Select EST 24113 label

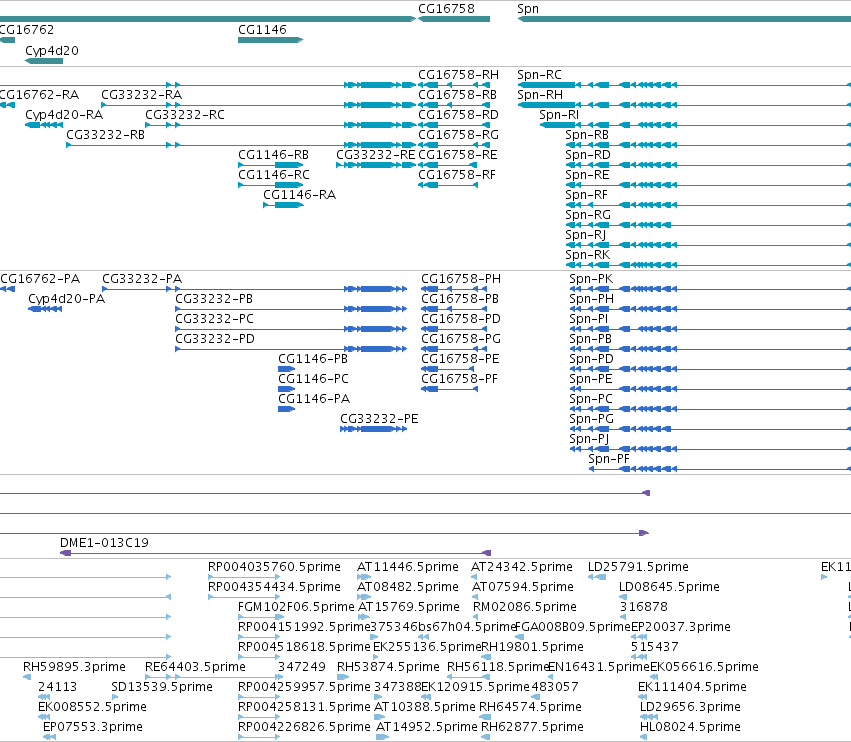tap(58, 686)
